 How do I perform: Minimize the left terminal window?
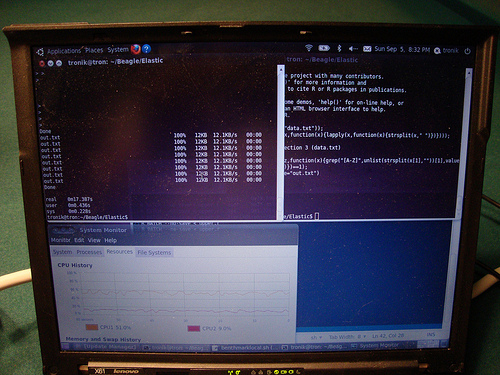(50, 63)
